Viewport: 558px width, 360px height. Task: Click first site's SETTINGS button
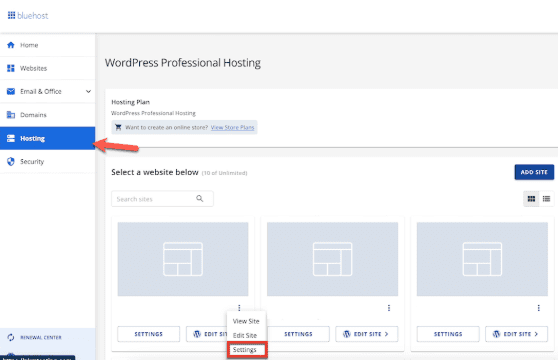(x=149, y=334)
